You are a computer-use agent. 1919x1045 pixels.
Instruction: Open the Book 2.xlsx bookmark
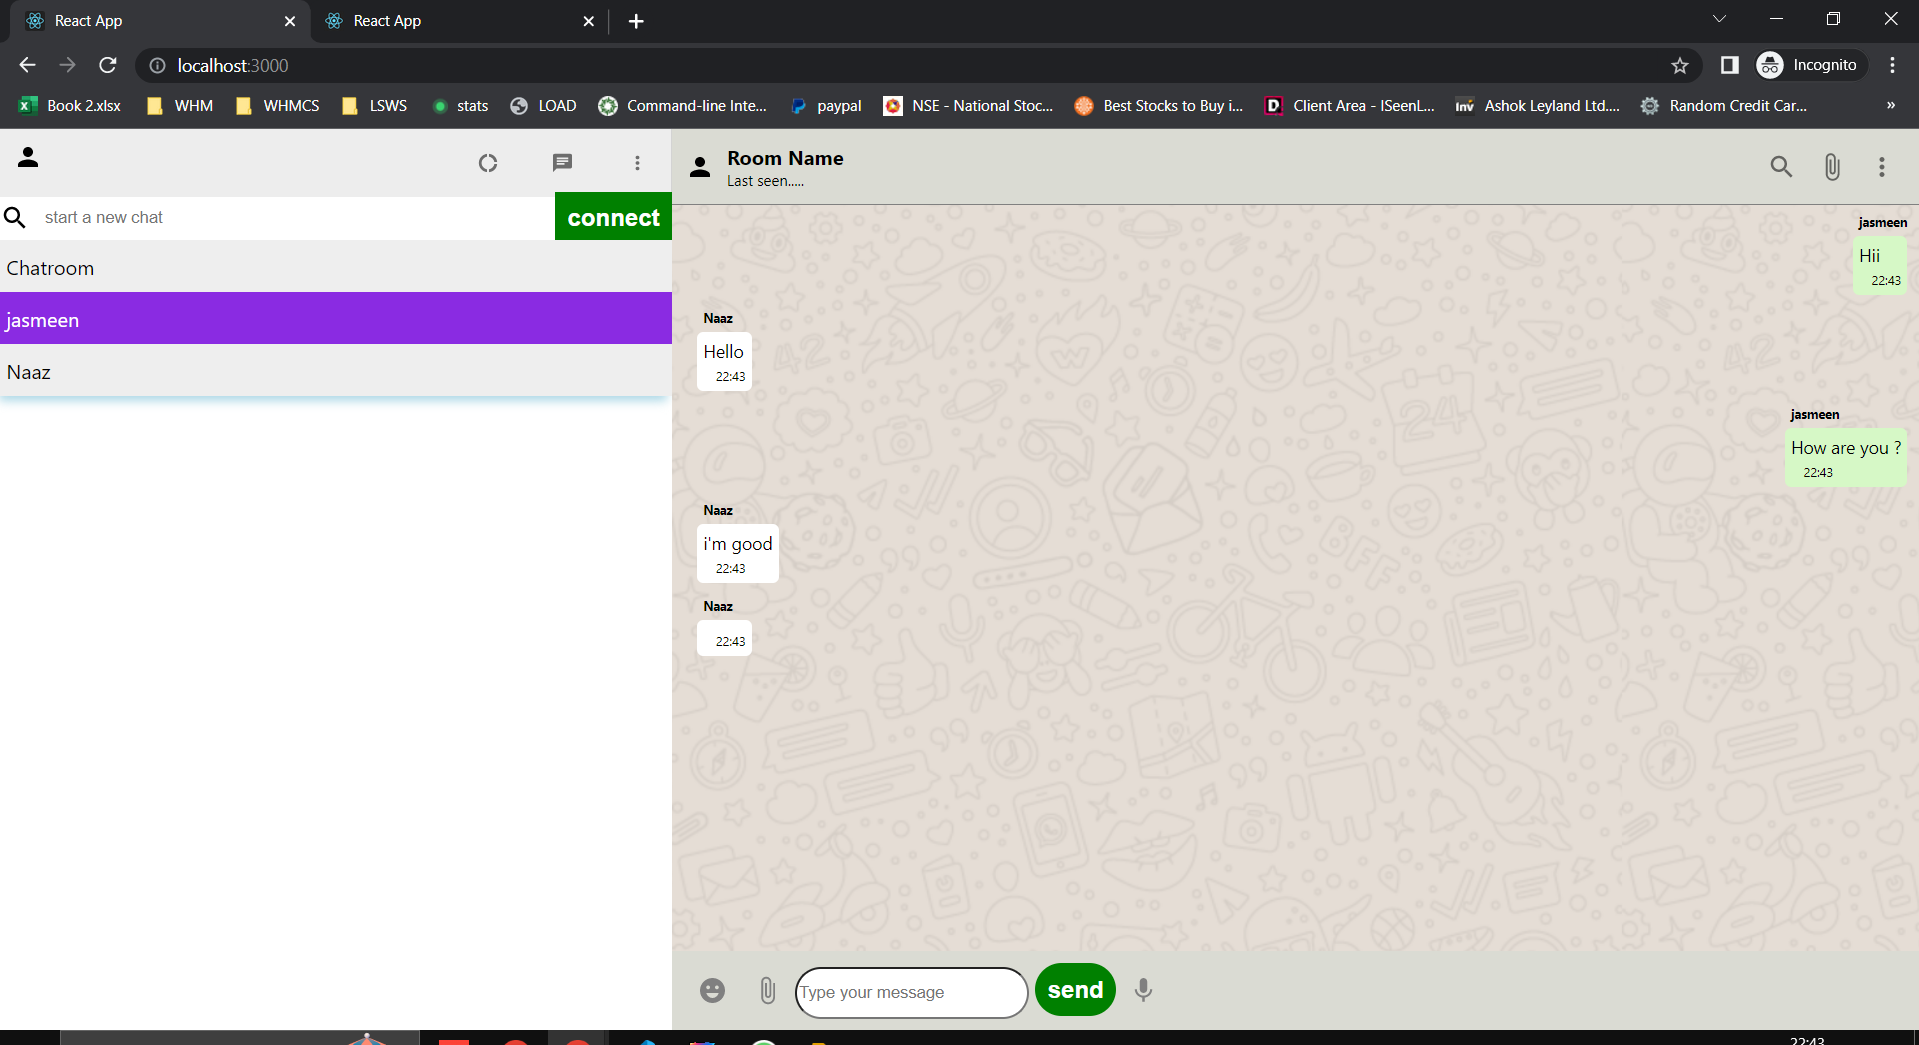tap(68, 105)
